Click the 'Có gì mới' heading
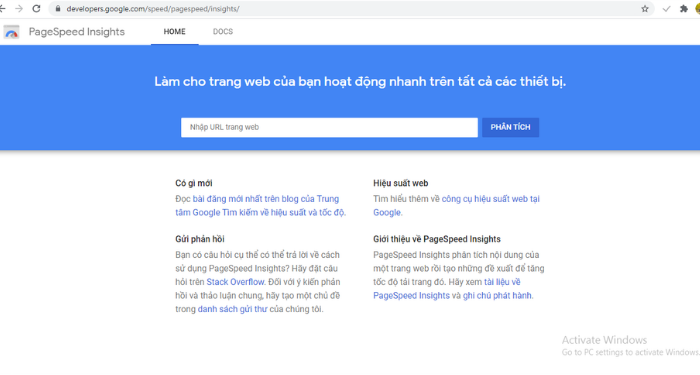The width and height of the screenshot is (700, 375). point(194,183)
